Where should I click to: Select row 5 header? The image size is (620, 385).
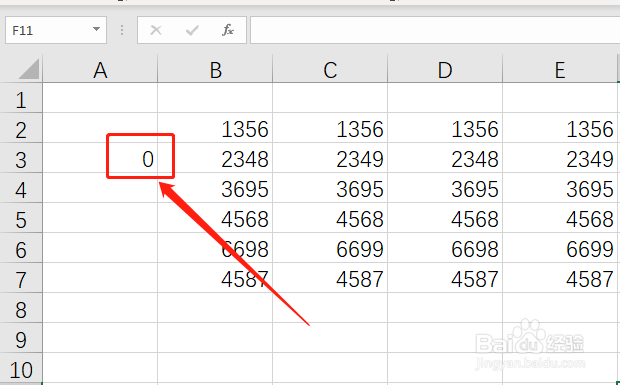(21, 218)
